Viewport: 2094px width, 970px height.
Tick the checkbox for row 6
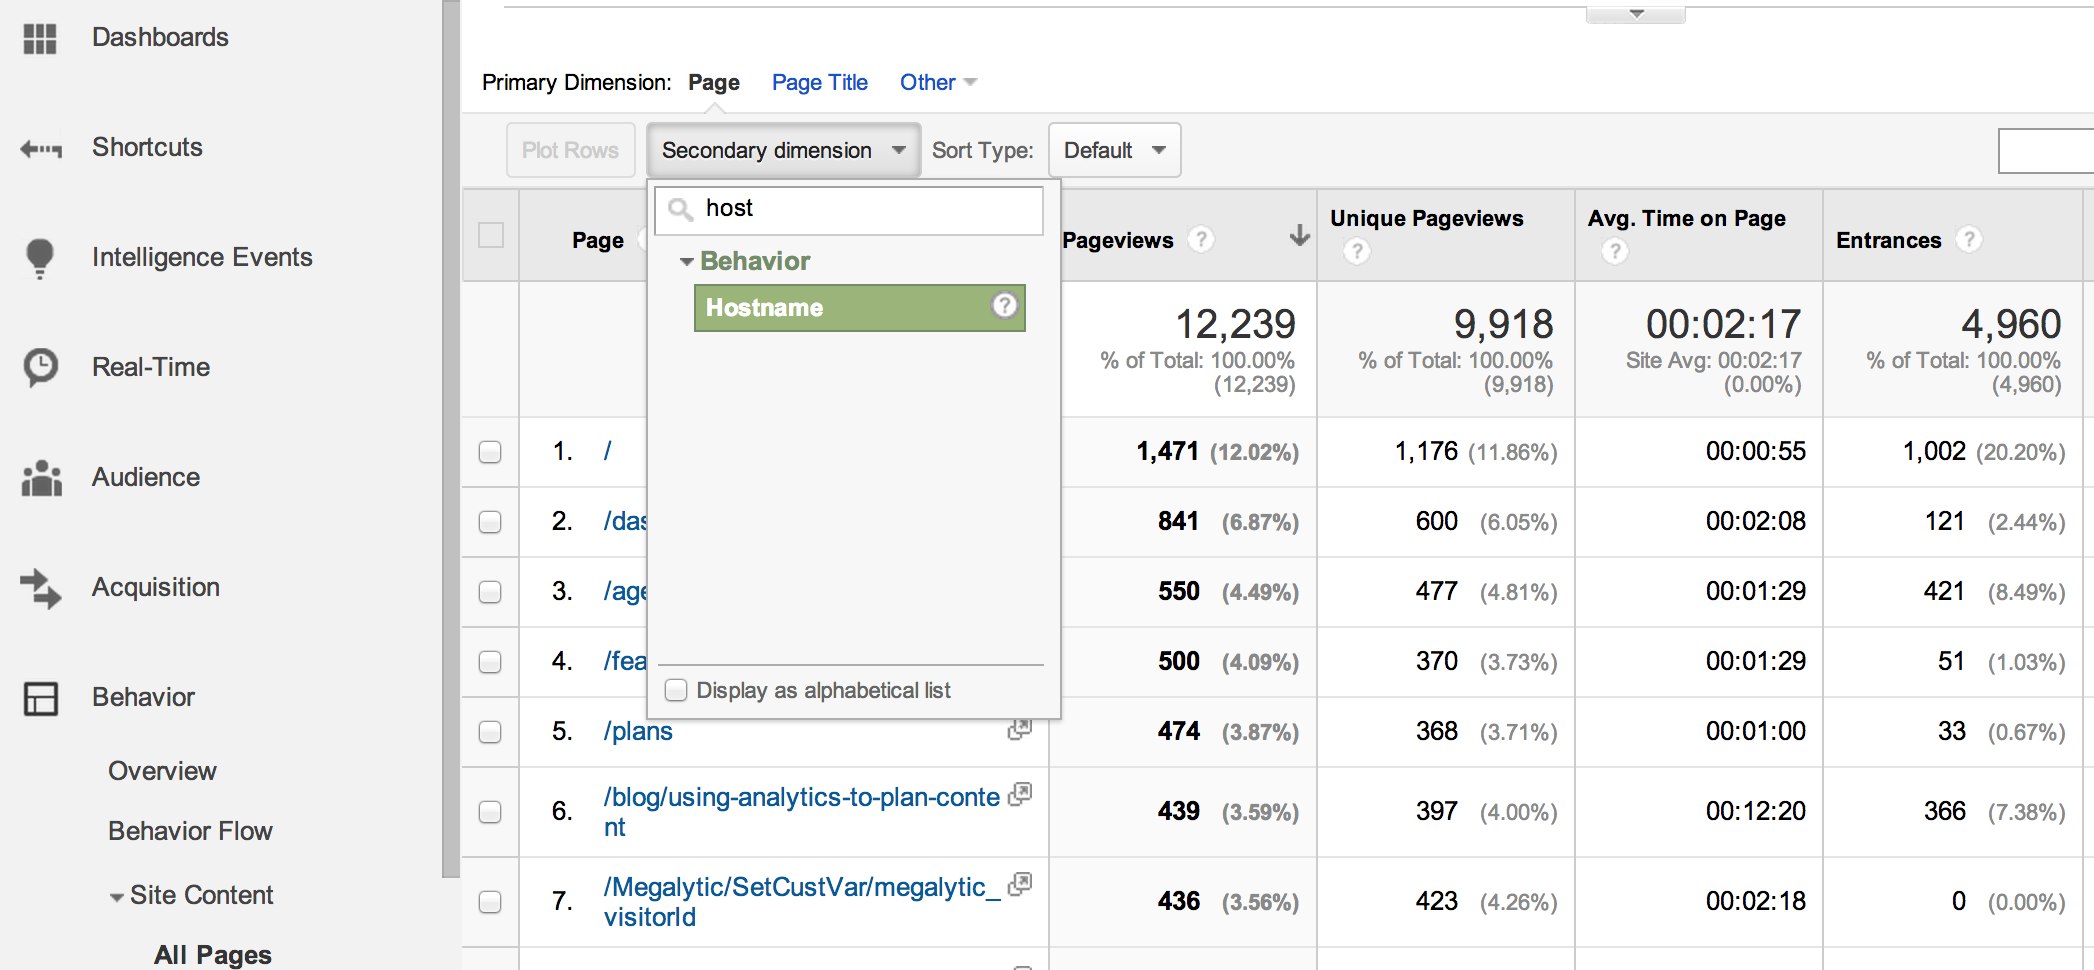pos(490,812)
